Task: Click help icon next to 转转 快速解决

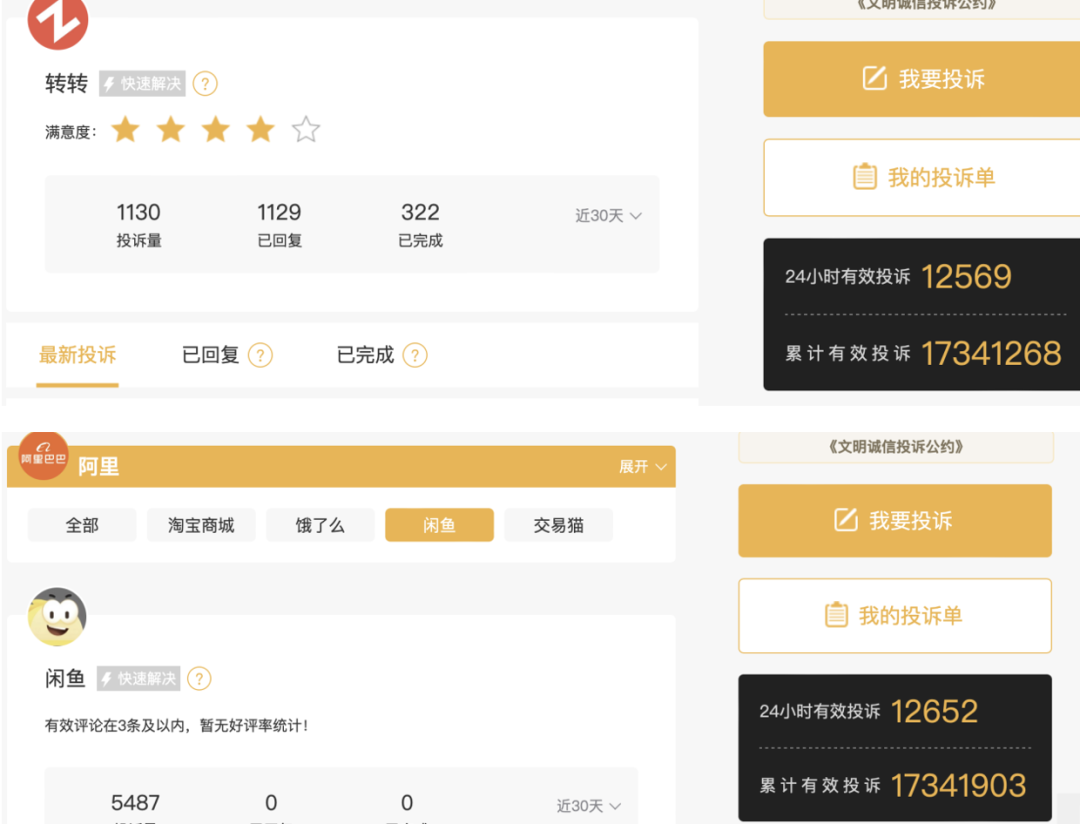Action: 205,84
